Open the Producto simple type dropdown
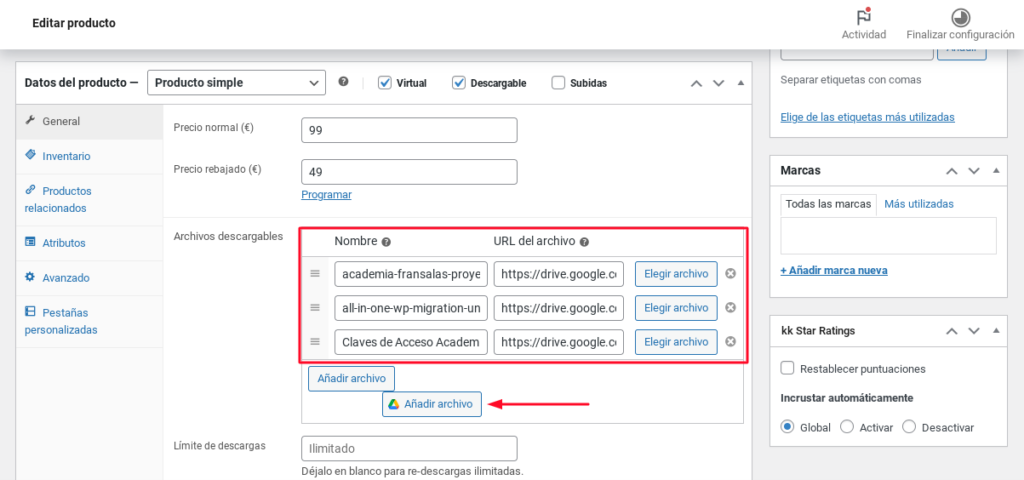 [236, 83]
